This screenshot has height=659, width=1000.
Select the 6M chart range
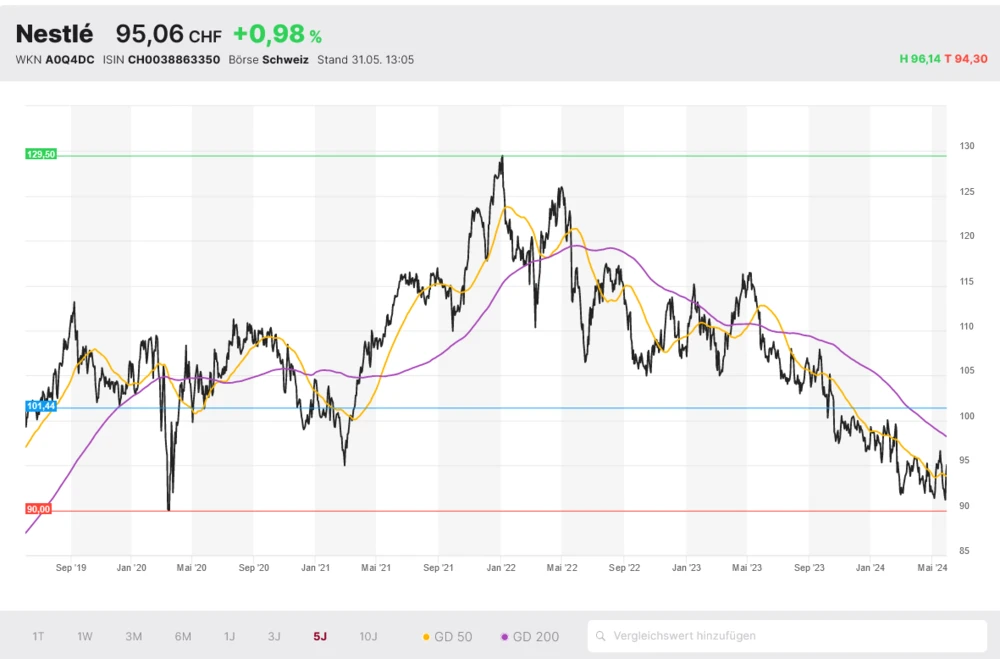182,636
